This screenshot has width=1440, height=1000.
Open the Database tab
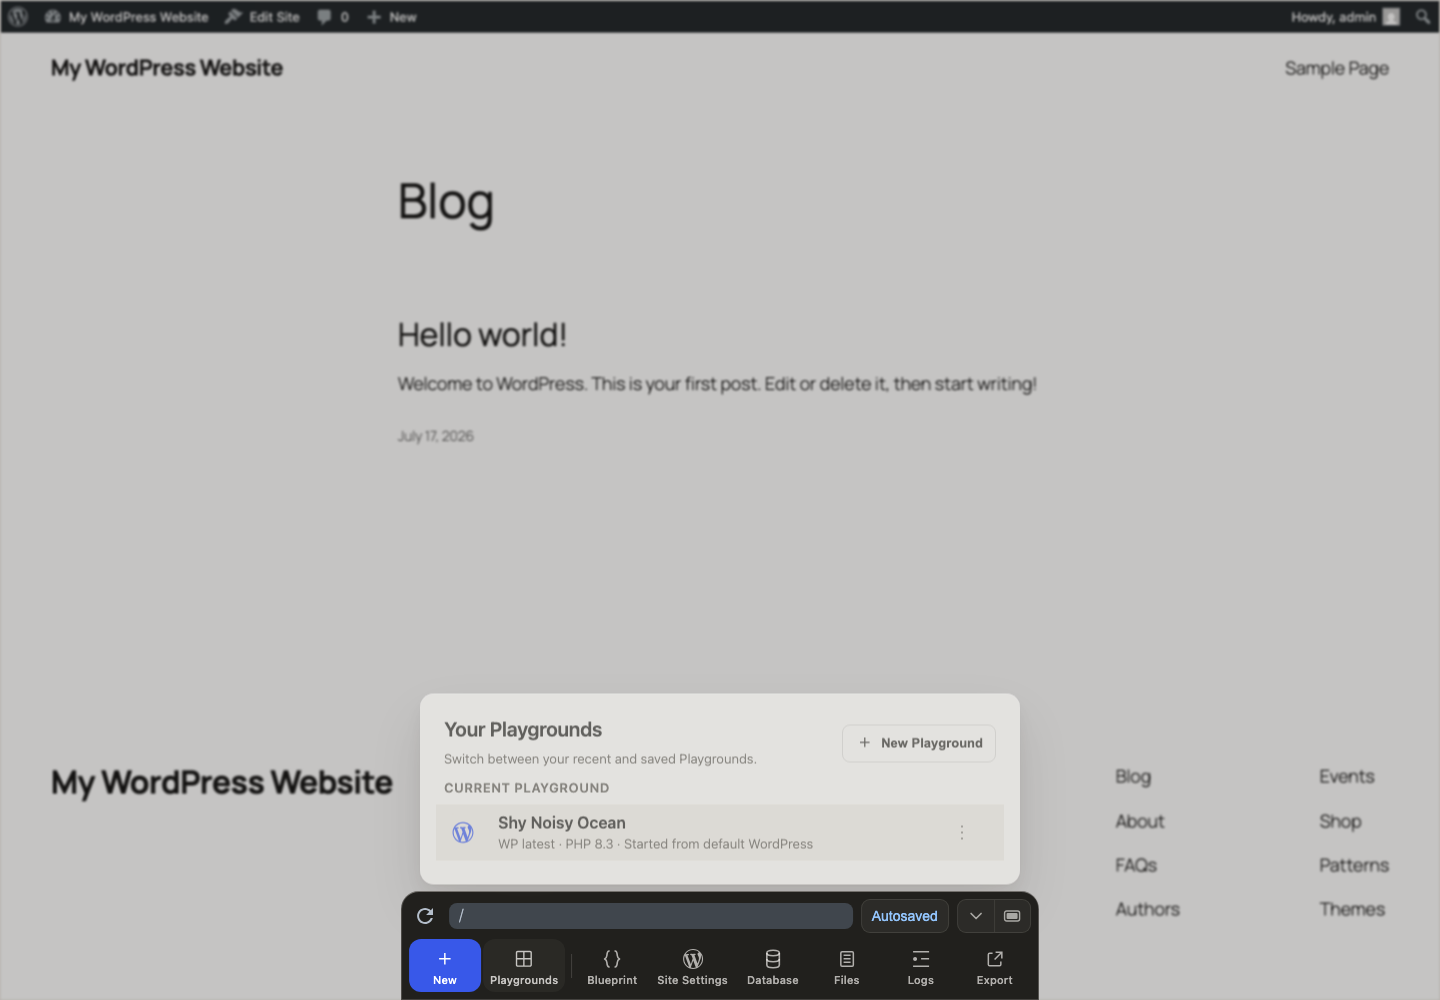(x=773, y=966)
